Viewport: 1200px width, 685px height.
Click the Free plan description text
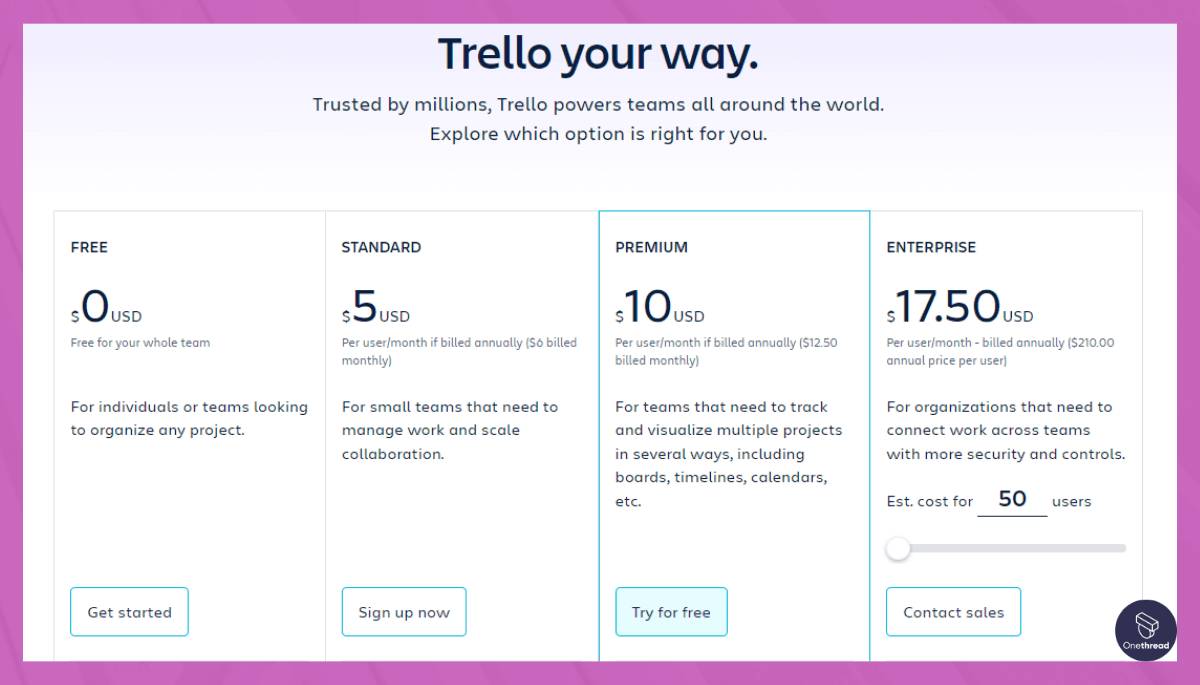click(188, 418)
